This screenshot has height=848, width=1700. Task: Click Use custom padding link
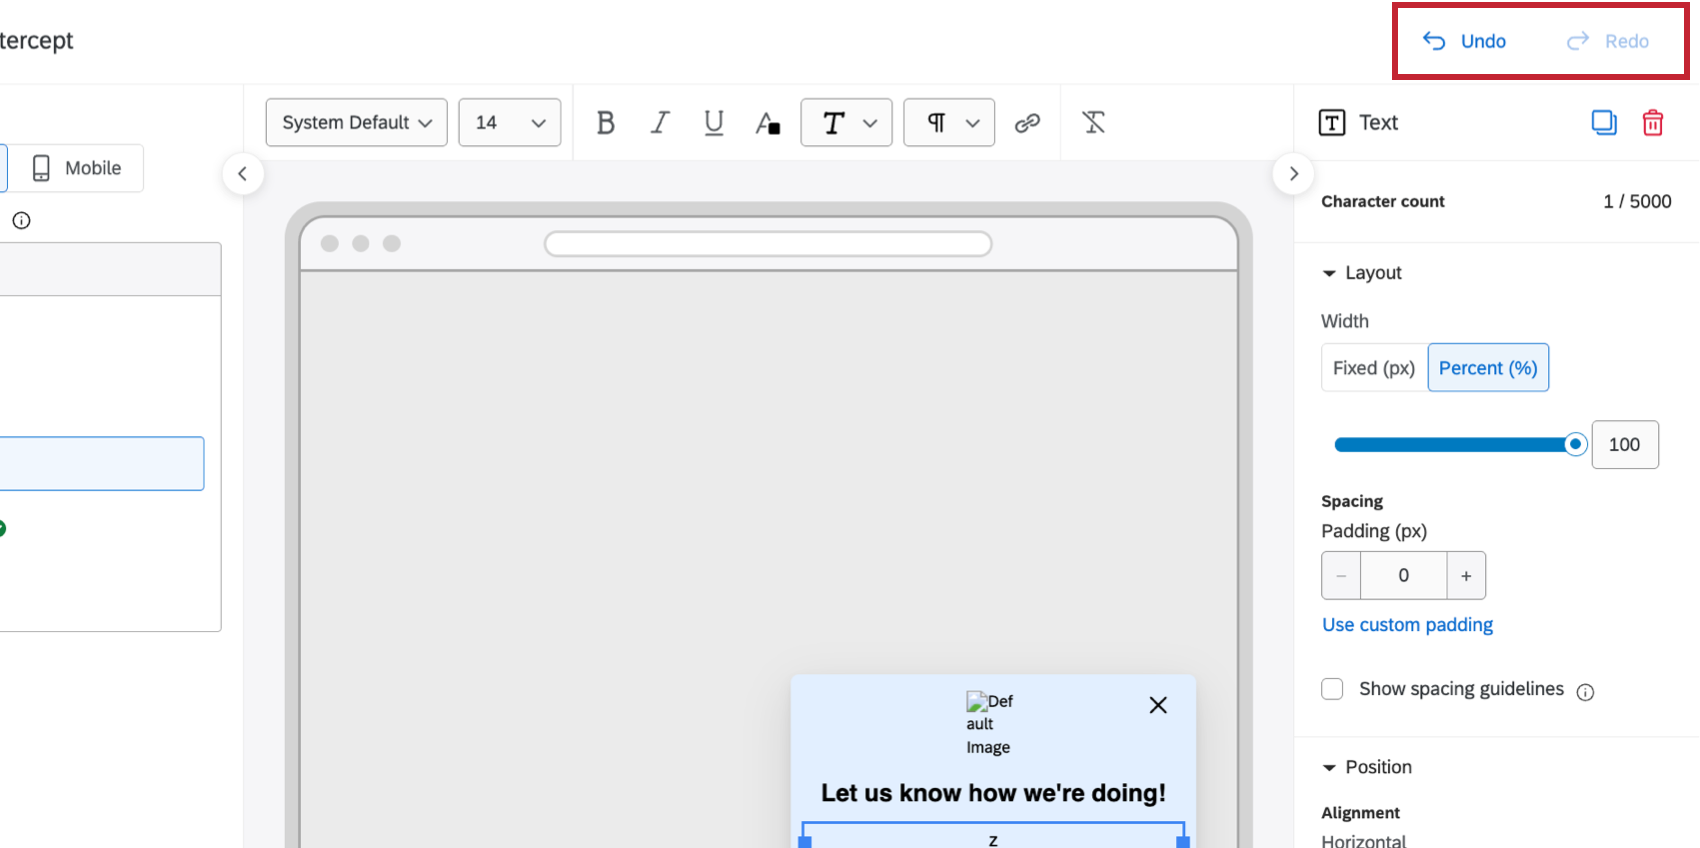pyautogui.click(x=1407, y=625)
